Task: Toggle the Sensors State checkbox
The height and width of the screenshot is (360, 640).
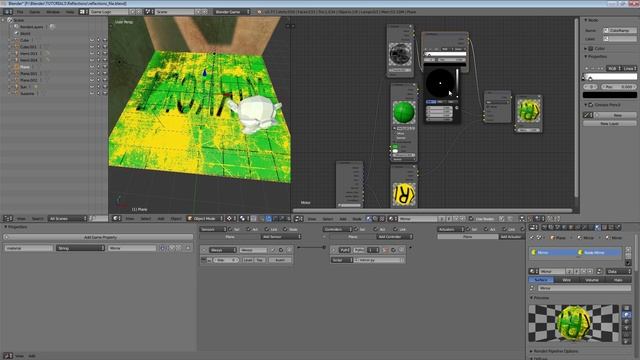Action: point(285,229)
